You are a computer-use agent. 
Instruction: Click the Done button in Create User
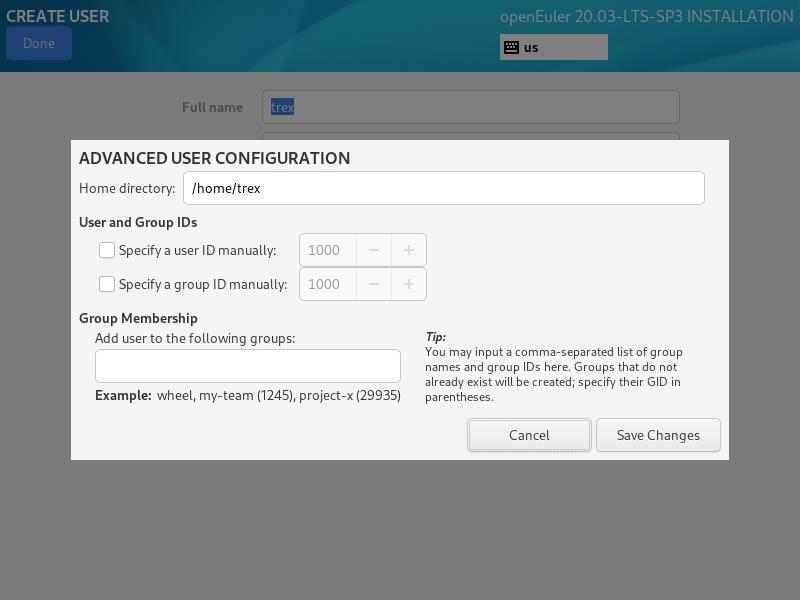39,43
